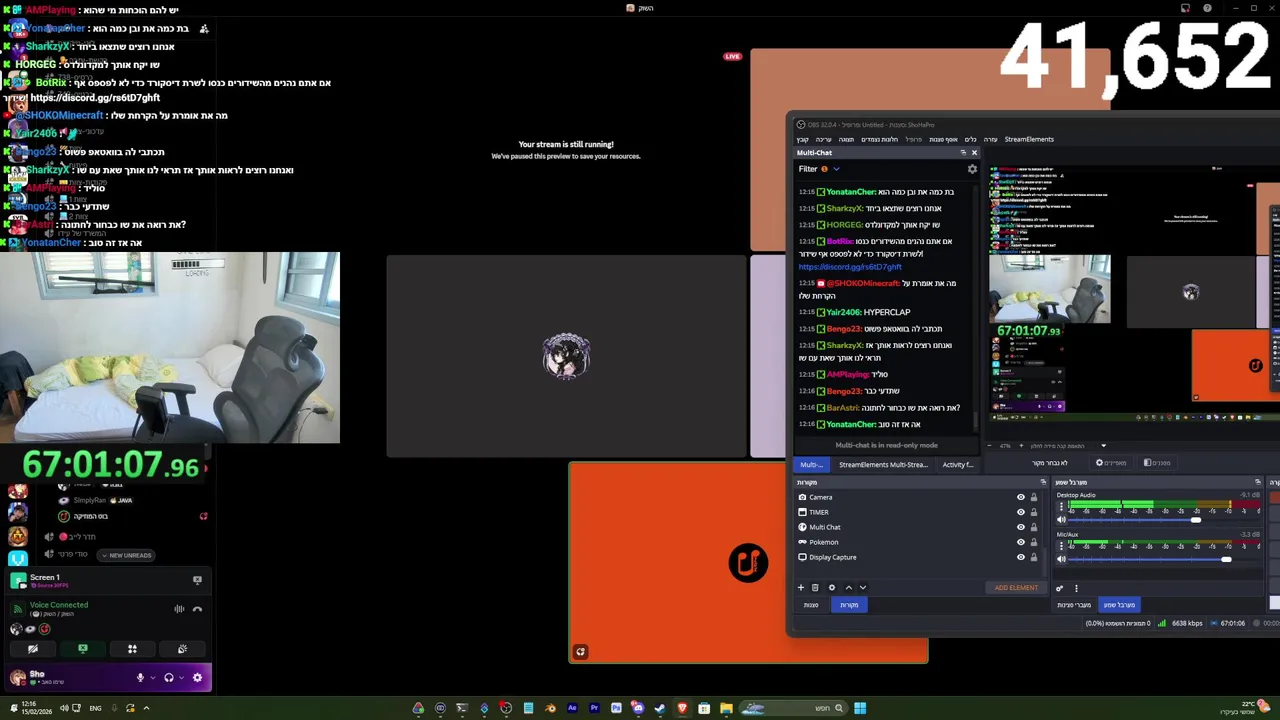
Task: Hide the TIMER source
Action: tap(1021, 512)
